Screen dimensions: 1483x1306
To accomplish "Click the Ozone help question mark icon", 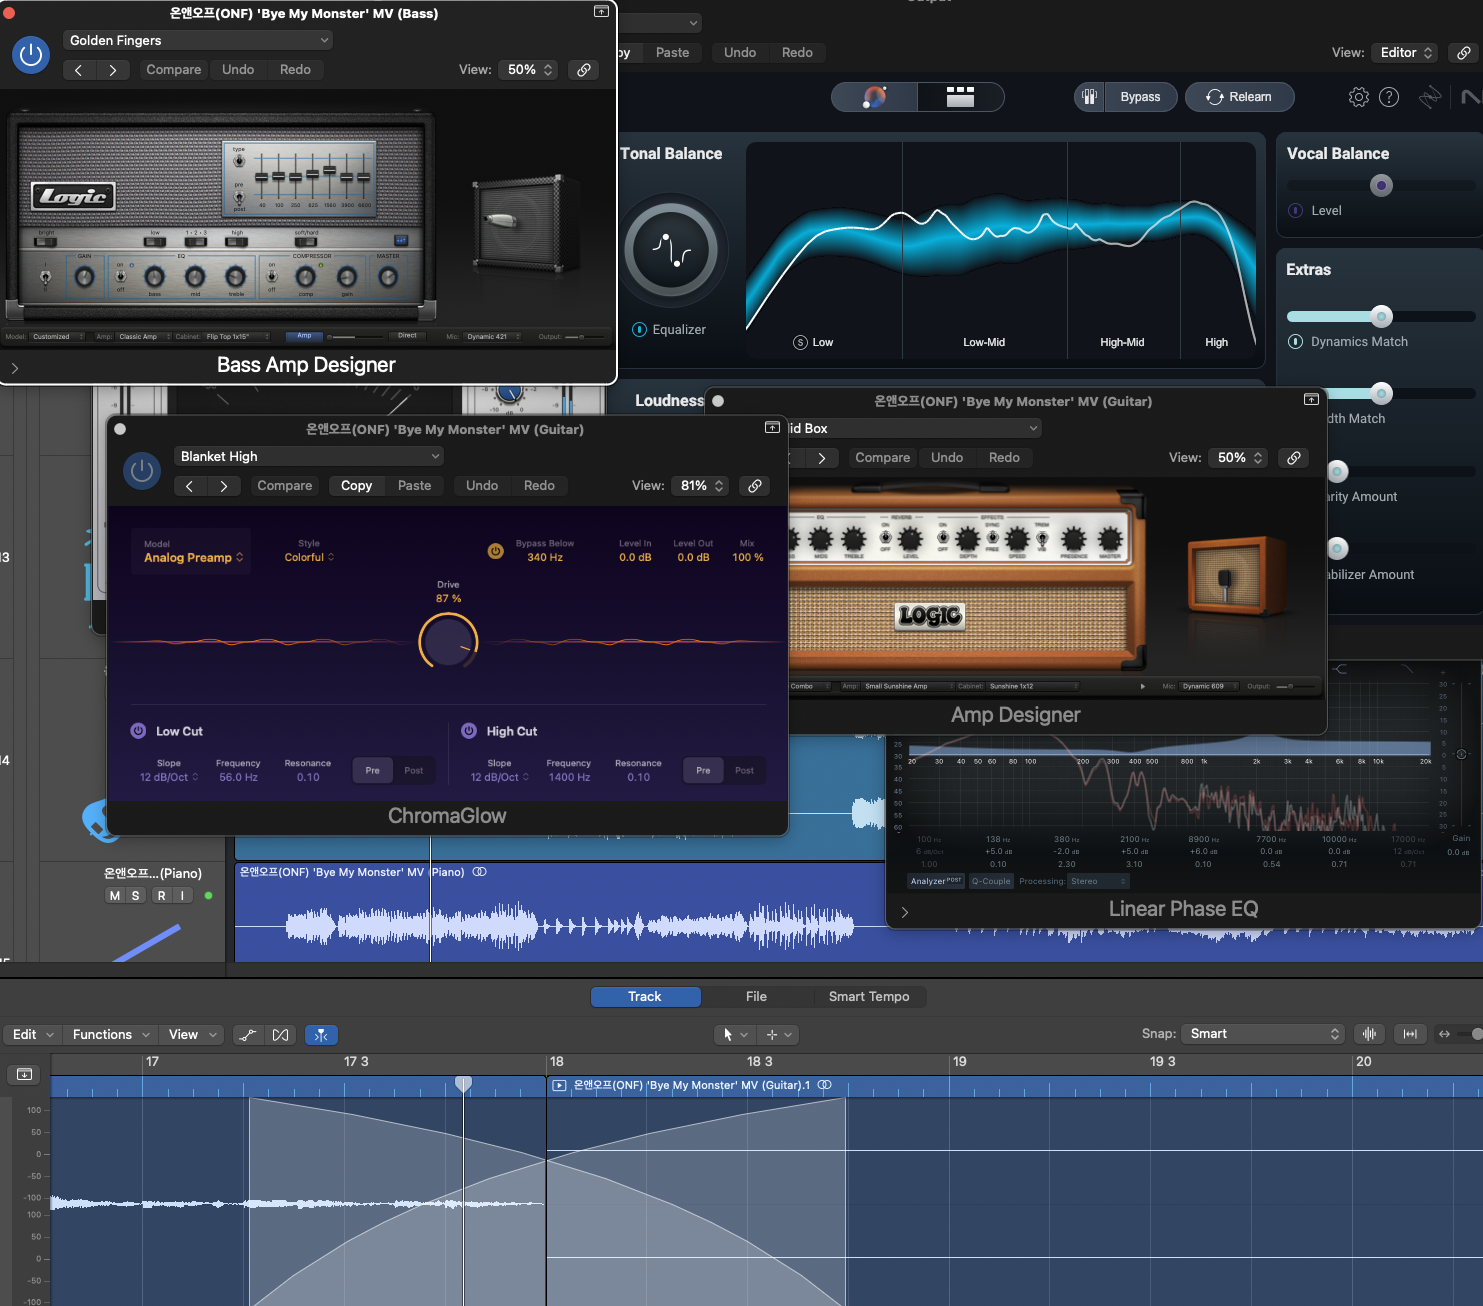I will tap(1389, 97).
